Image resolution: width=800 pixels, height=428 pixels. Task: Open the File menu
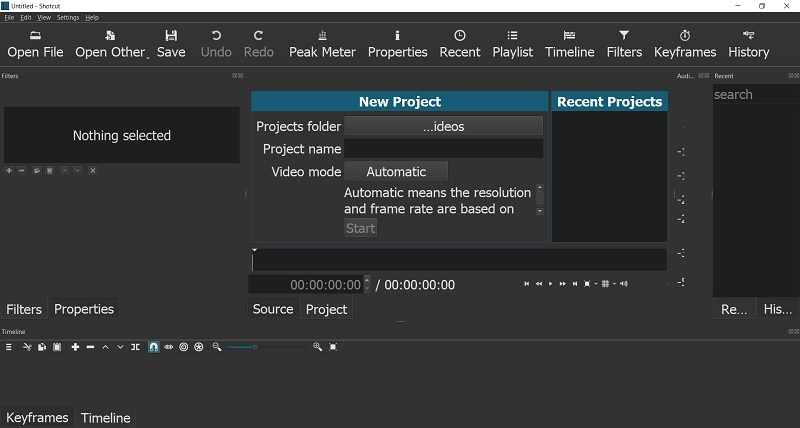coord(9,17)
